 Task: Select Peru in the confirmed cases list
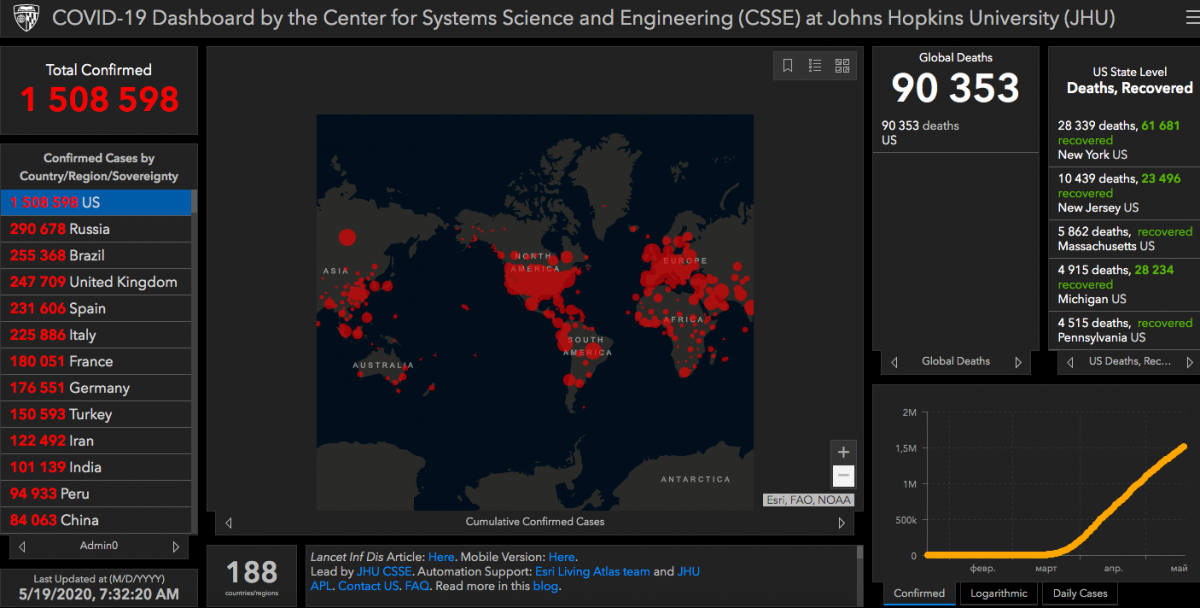[x=96, y=494]
